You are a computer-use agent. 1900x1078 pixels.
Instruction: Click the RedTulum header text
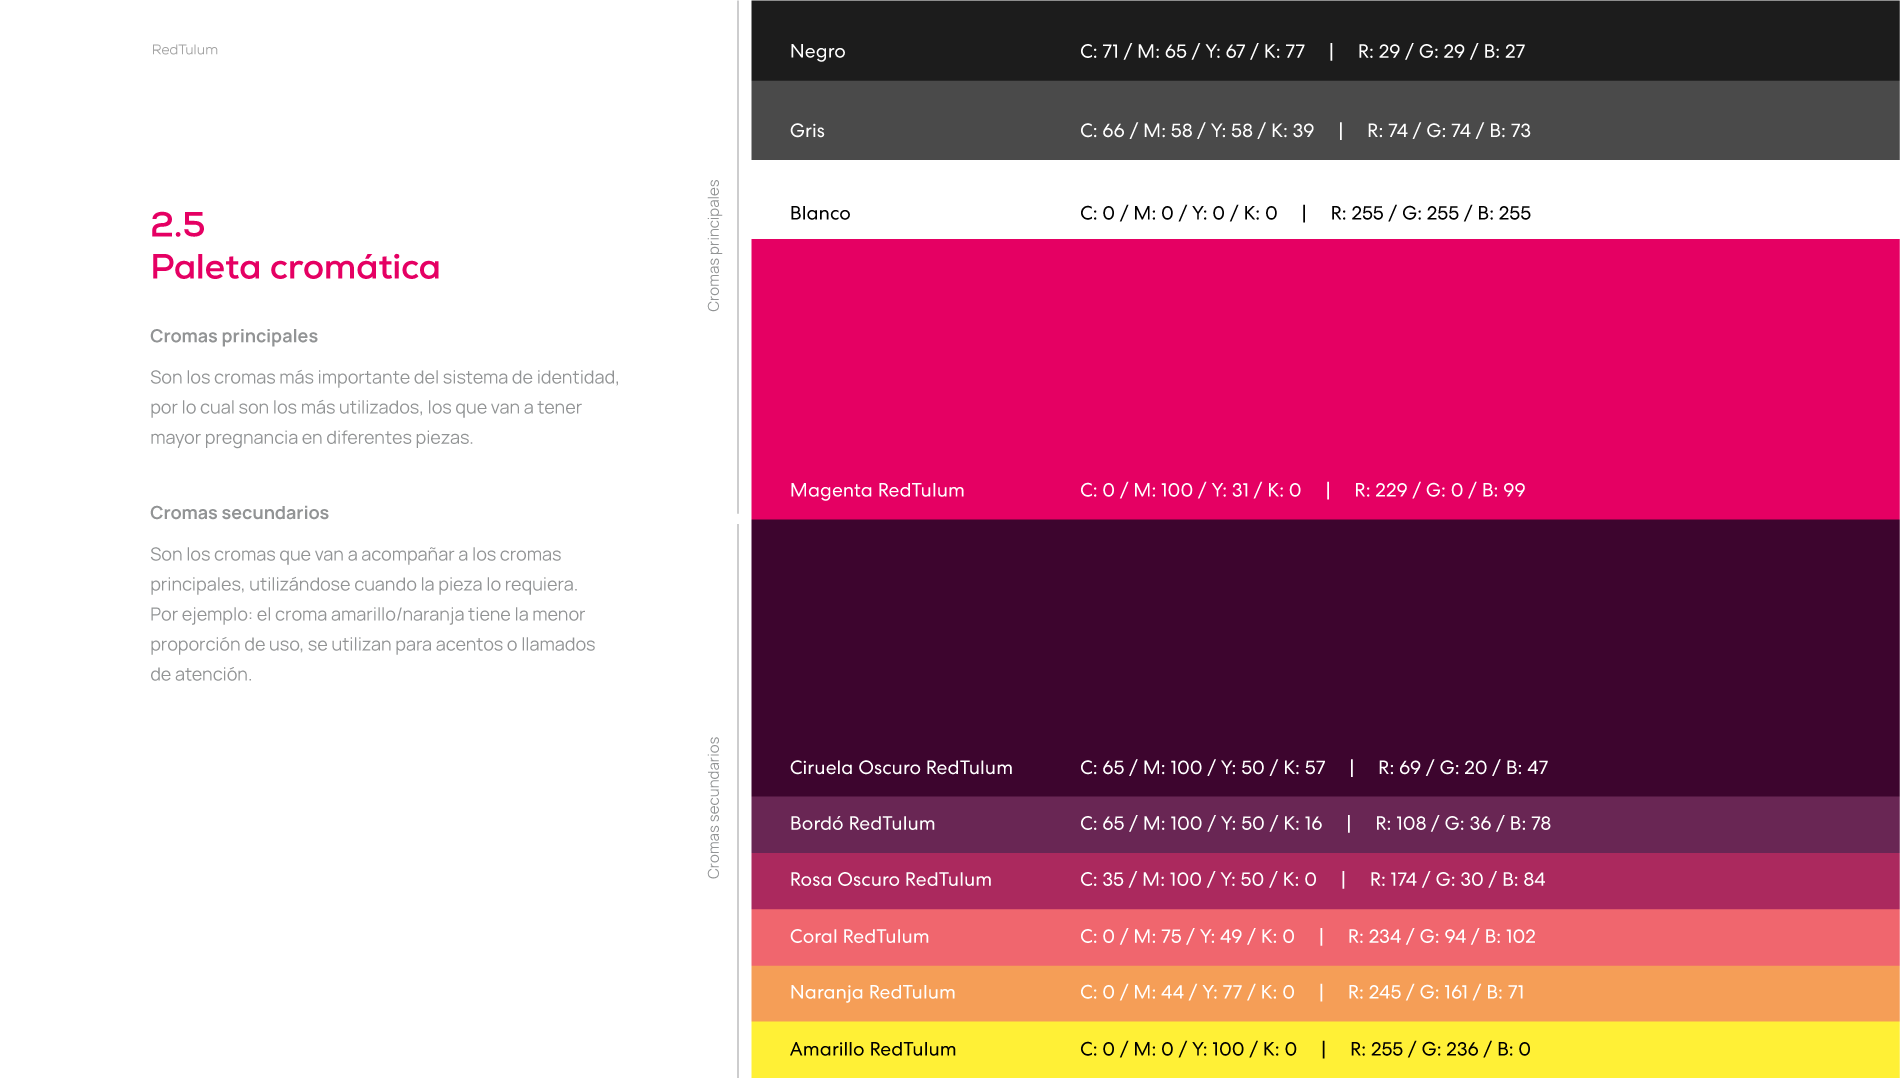[x=185, y=50]
